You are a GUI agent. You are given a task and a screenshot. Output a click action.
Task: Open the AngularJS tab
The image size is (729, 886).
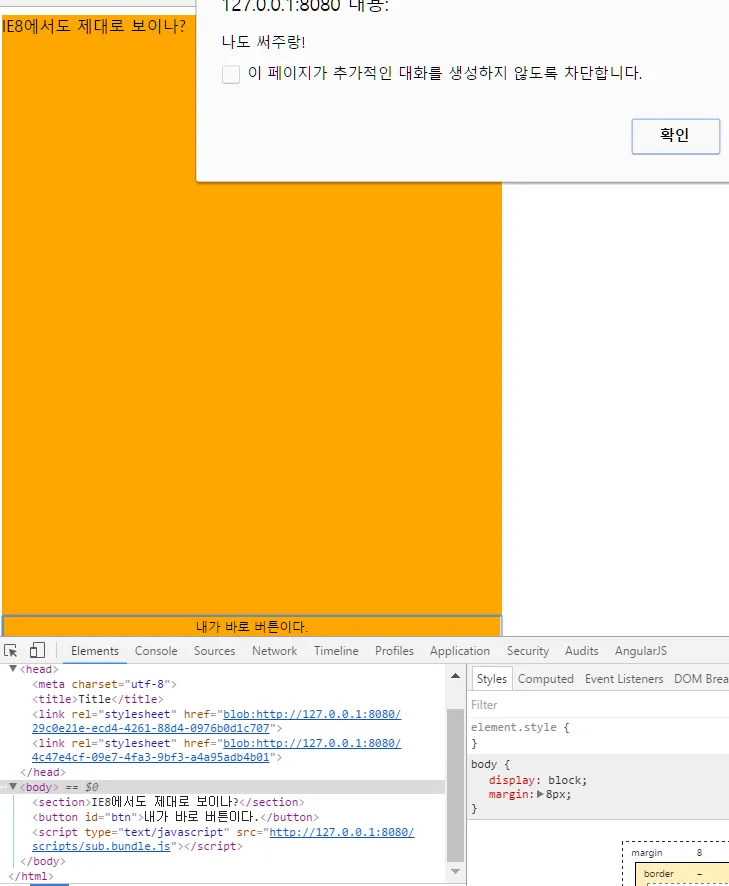click(641, 651)
